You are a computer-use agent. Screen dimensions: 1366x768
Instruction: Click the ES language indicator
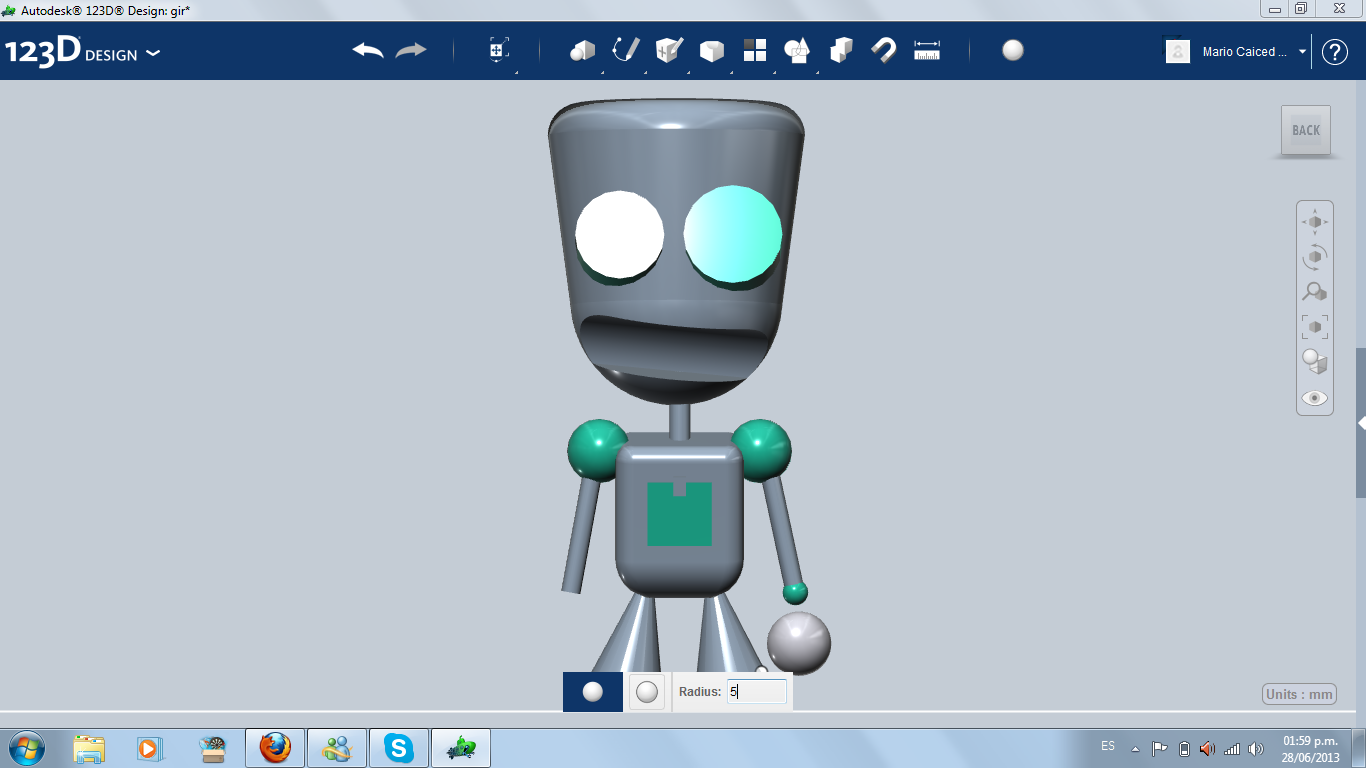click(x=1108, y=746)
